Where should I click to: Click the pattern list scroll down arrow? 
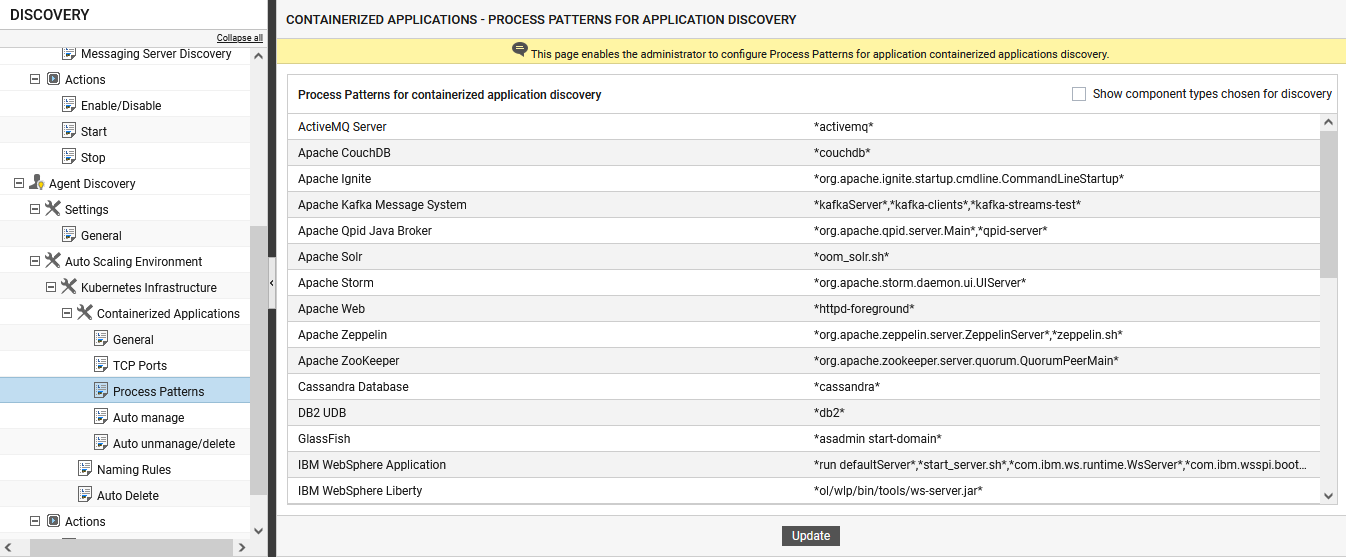[x=1328, y=495]
